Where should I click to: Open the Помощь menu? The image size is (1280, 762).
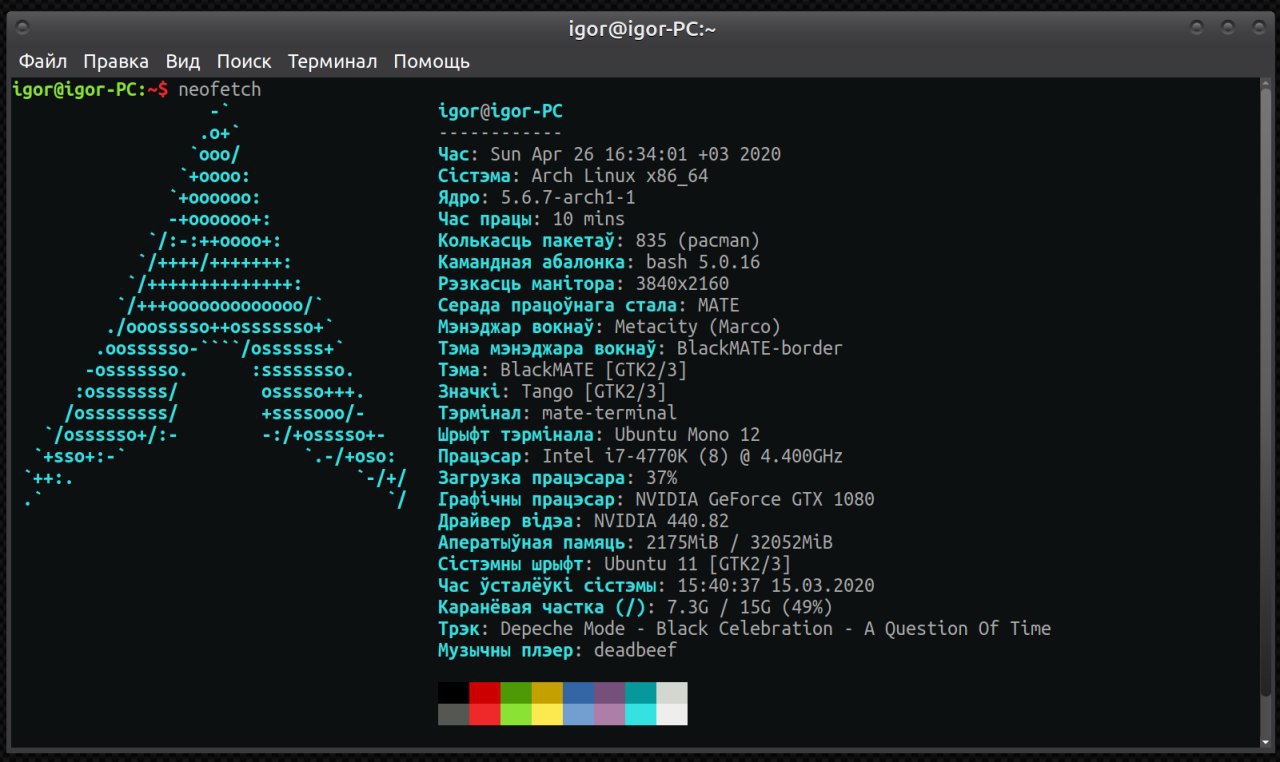tap(431, 61)
